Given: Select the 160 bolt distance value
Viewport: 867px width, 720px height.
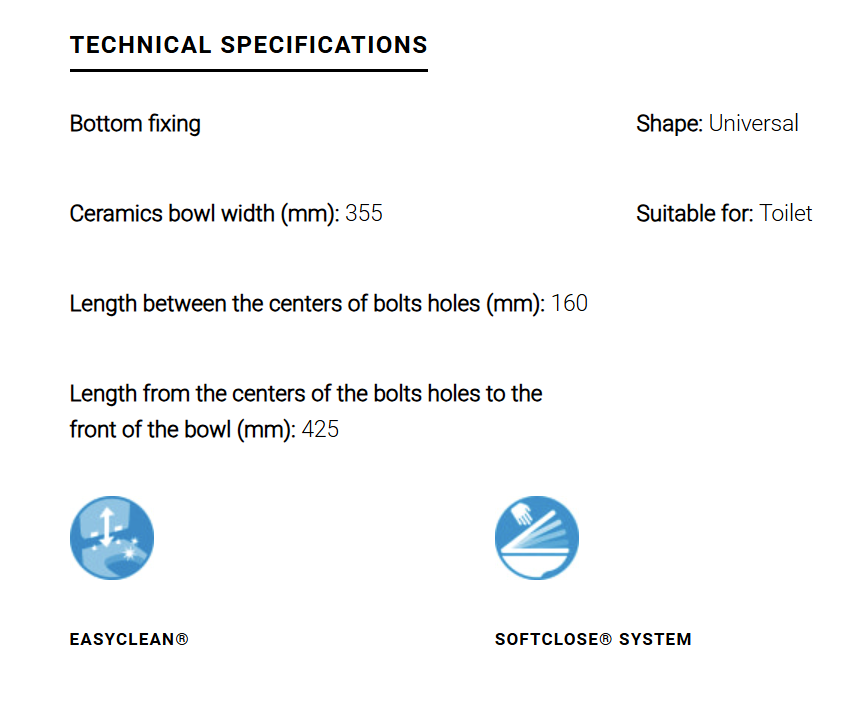Looking at the screenshot, I should click(x=569, y=304).
